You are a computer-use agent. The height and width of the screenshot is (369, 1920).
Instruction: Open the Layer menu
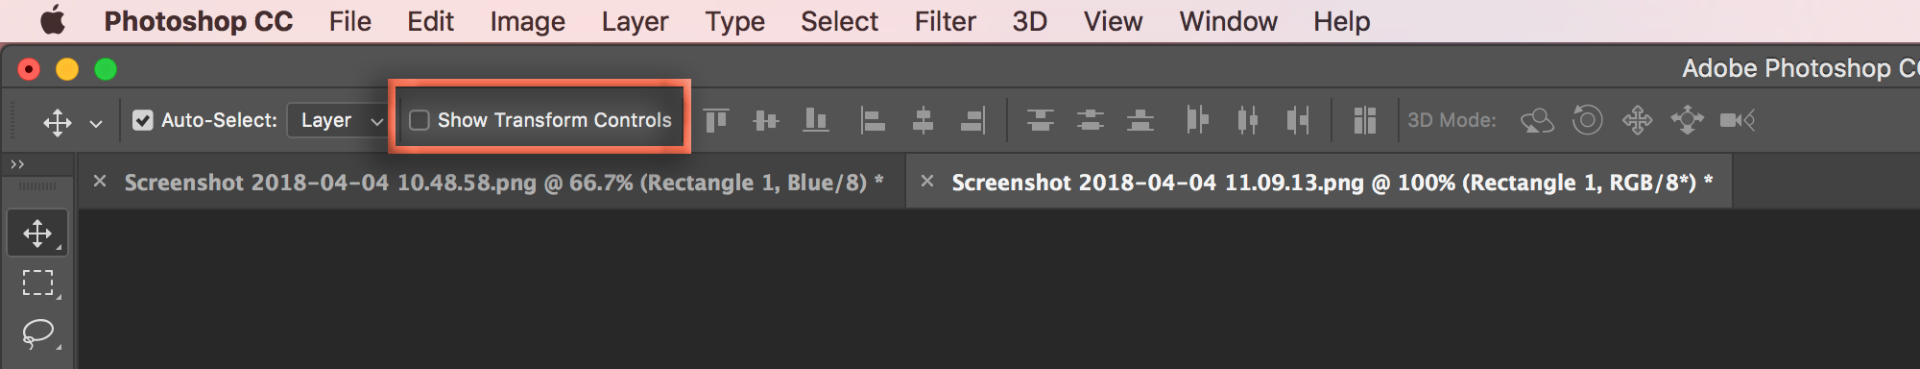point(635,21)
